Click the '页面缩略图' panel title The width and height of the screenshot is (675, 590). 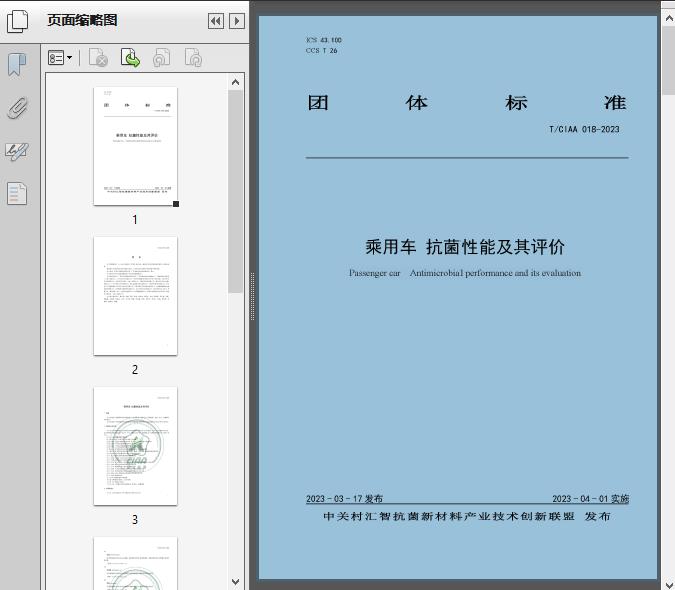(x=82, y=20)
